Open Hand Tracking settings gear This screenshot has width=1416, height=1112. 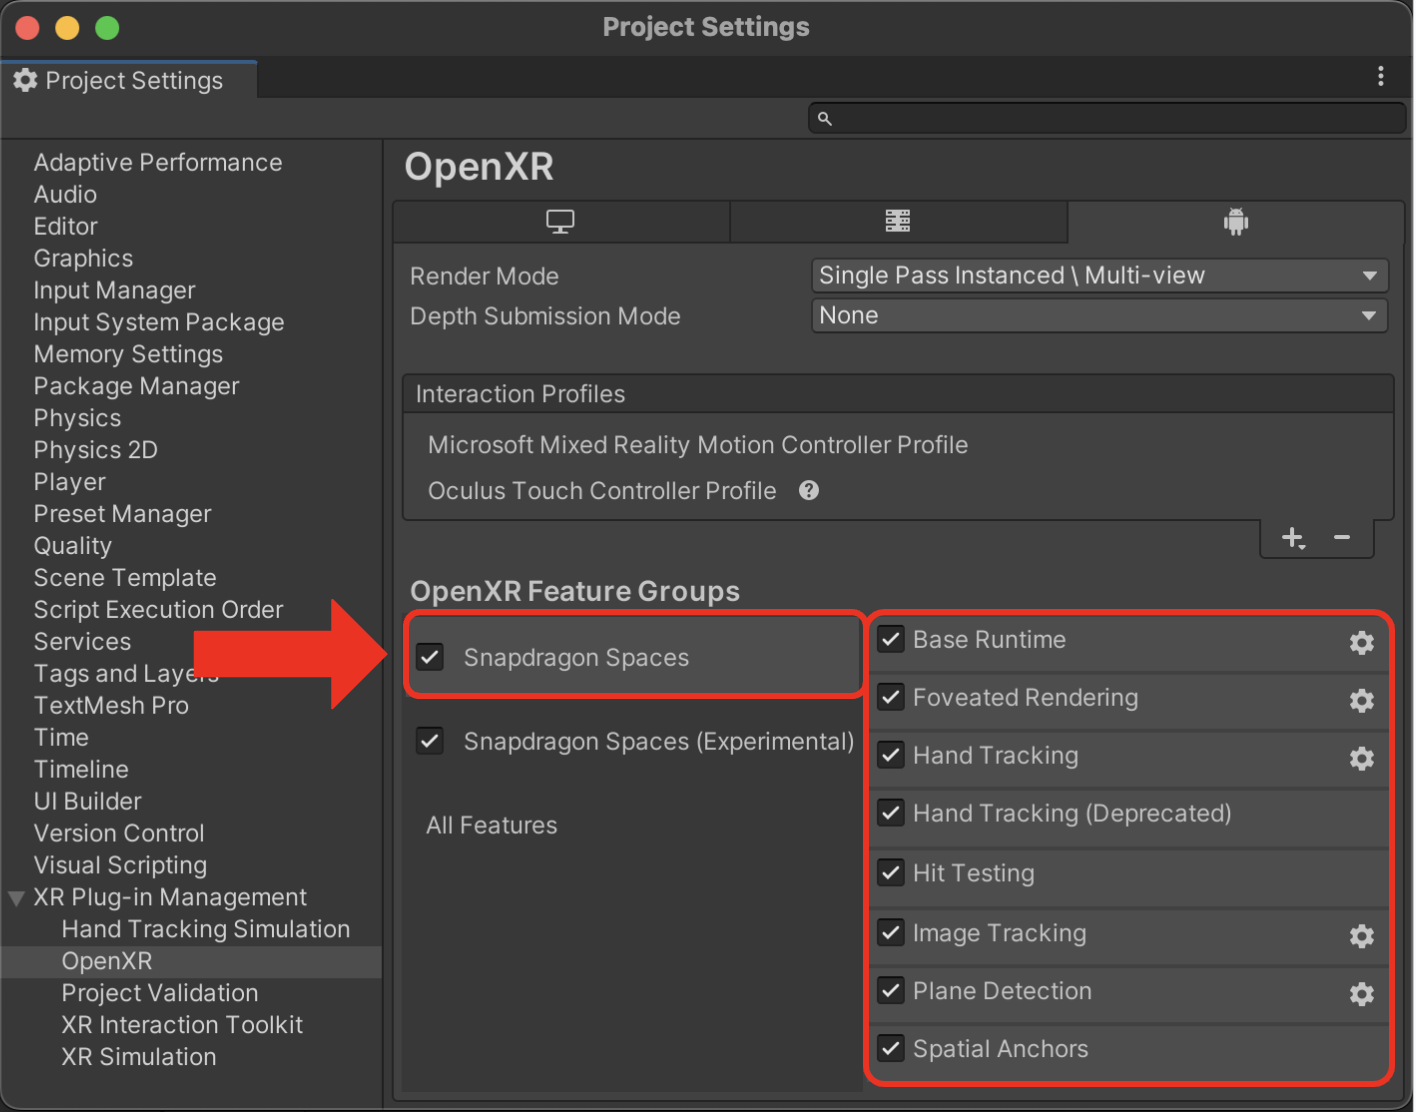[1361, 758]
